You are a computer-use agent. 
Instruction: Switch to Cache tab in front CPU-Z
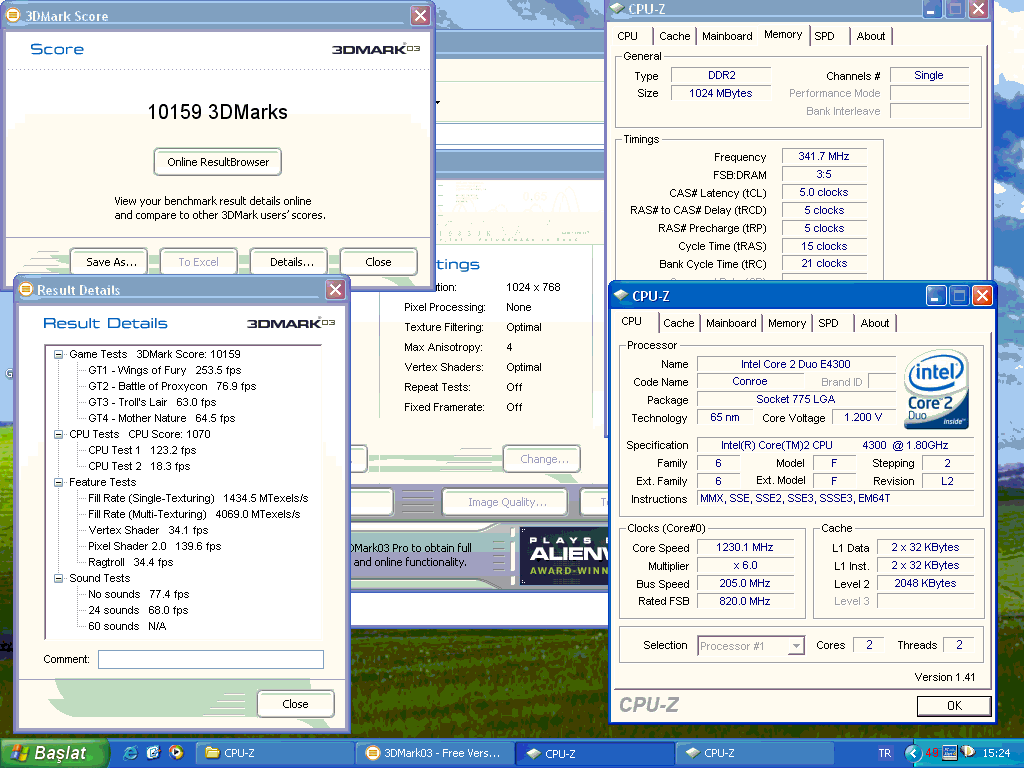point(679,323)
